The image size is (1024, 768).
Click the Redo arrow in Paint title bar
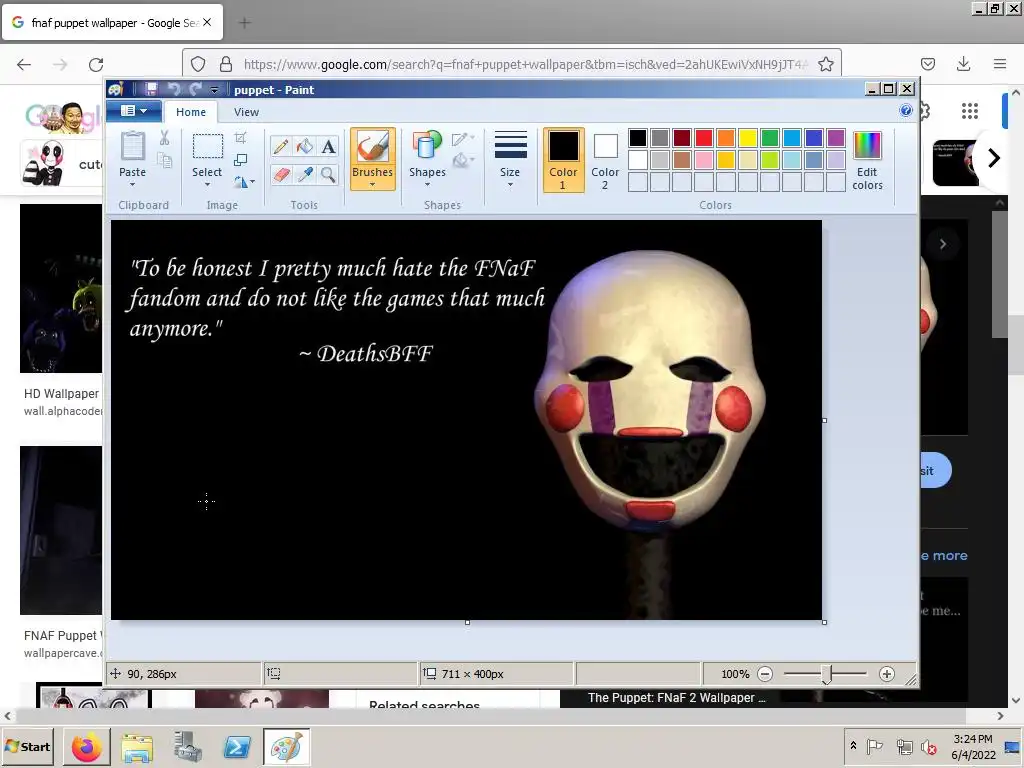click(195, 89)
